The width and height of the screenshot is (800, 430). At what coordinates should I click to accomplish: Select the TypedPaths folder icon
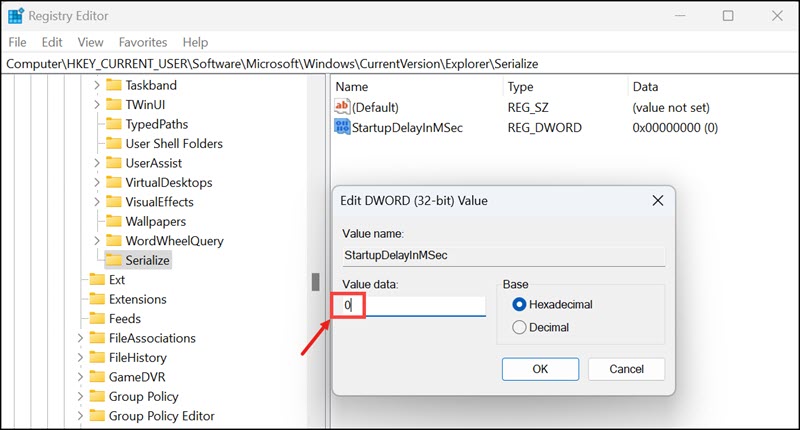114,124
